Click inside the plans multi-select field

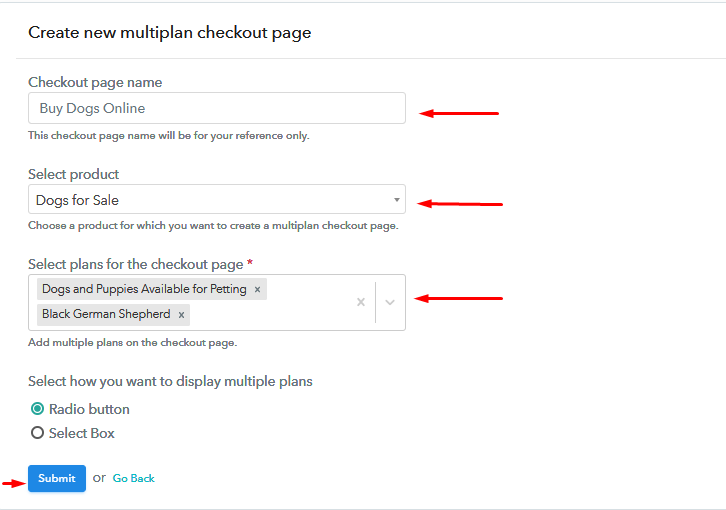click(x=217, y=302)
